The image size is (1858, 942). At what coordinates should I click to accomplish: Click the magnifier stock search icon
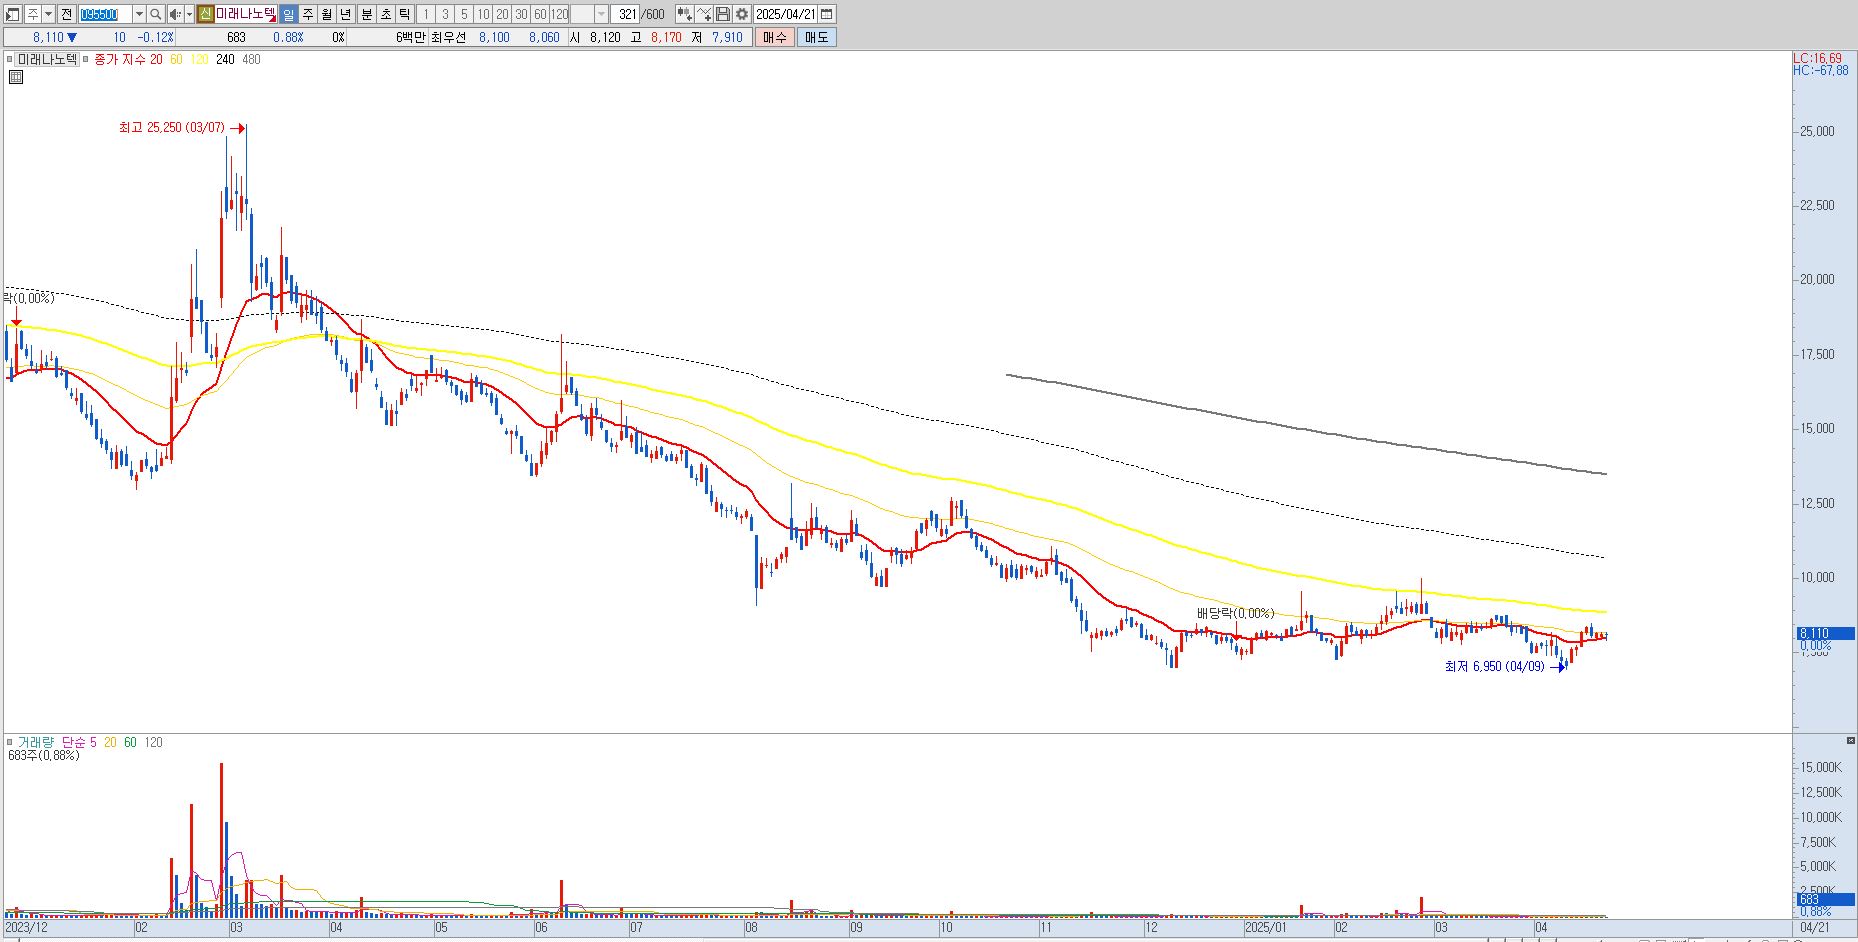pos(156,14)
